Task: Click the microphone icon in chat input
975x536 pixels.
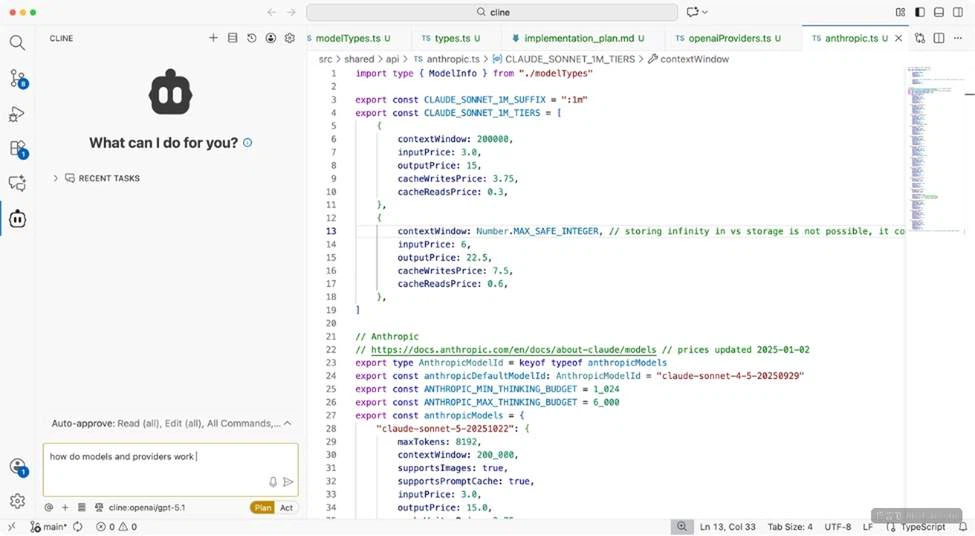Action: (x=272, y=482)
